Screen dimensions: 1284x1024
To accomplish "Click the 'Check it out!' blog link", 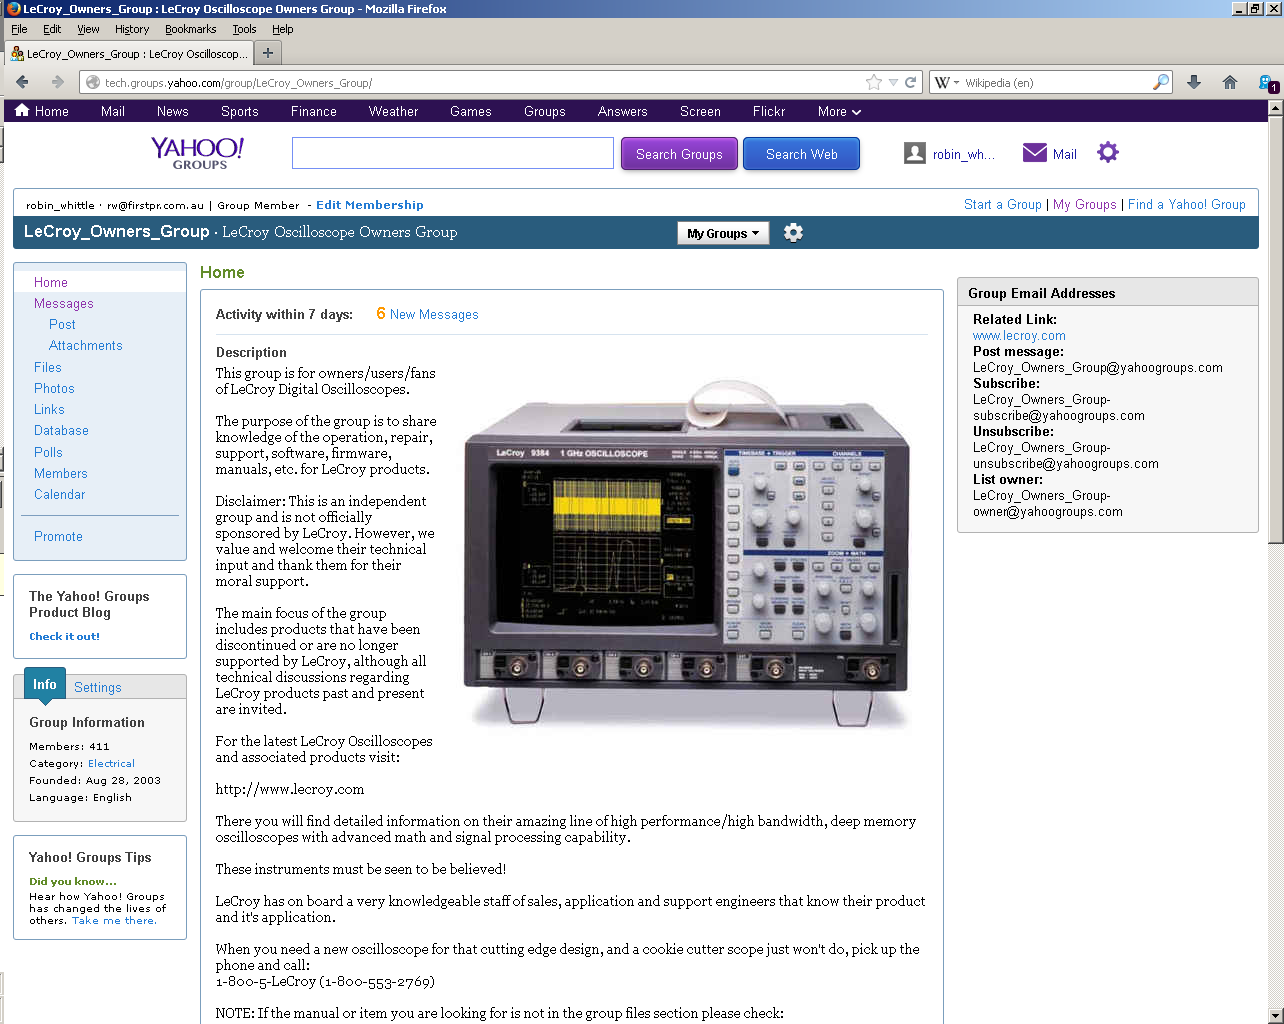I will [x=64, y=636].
